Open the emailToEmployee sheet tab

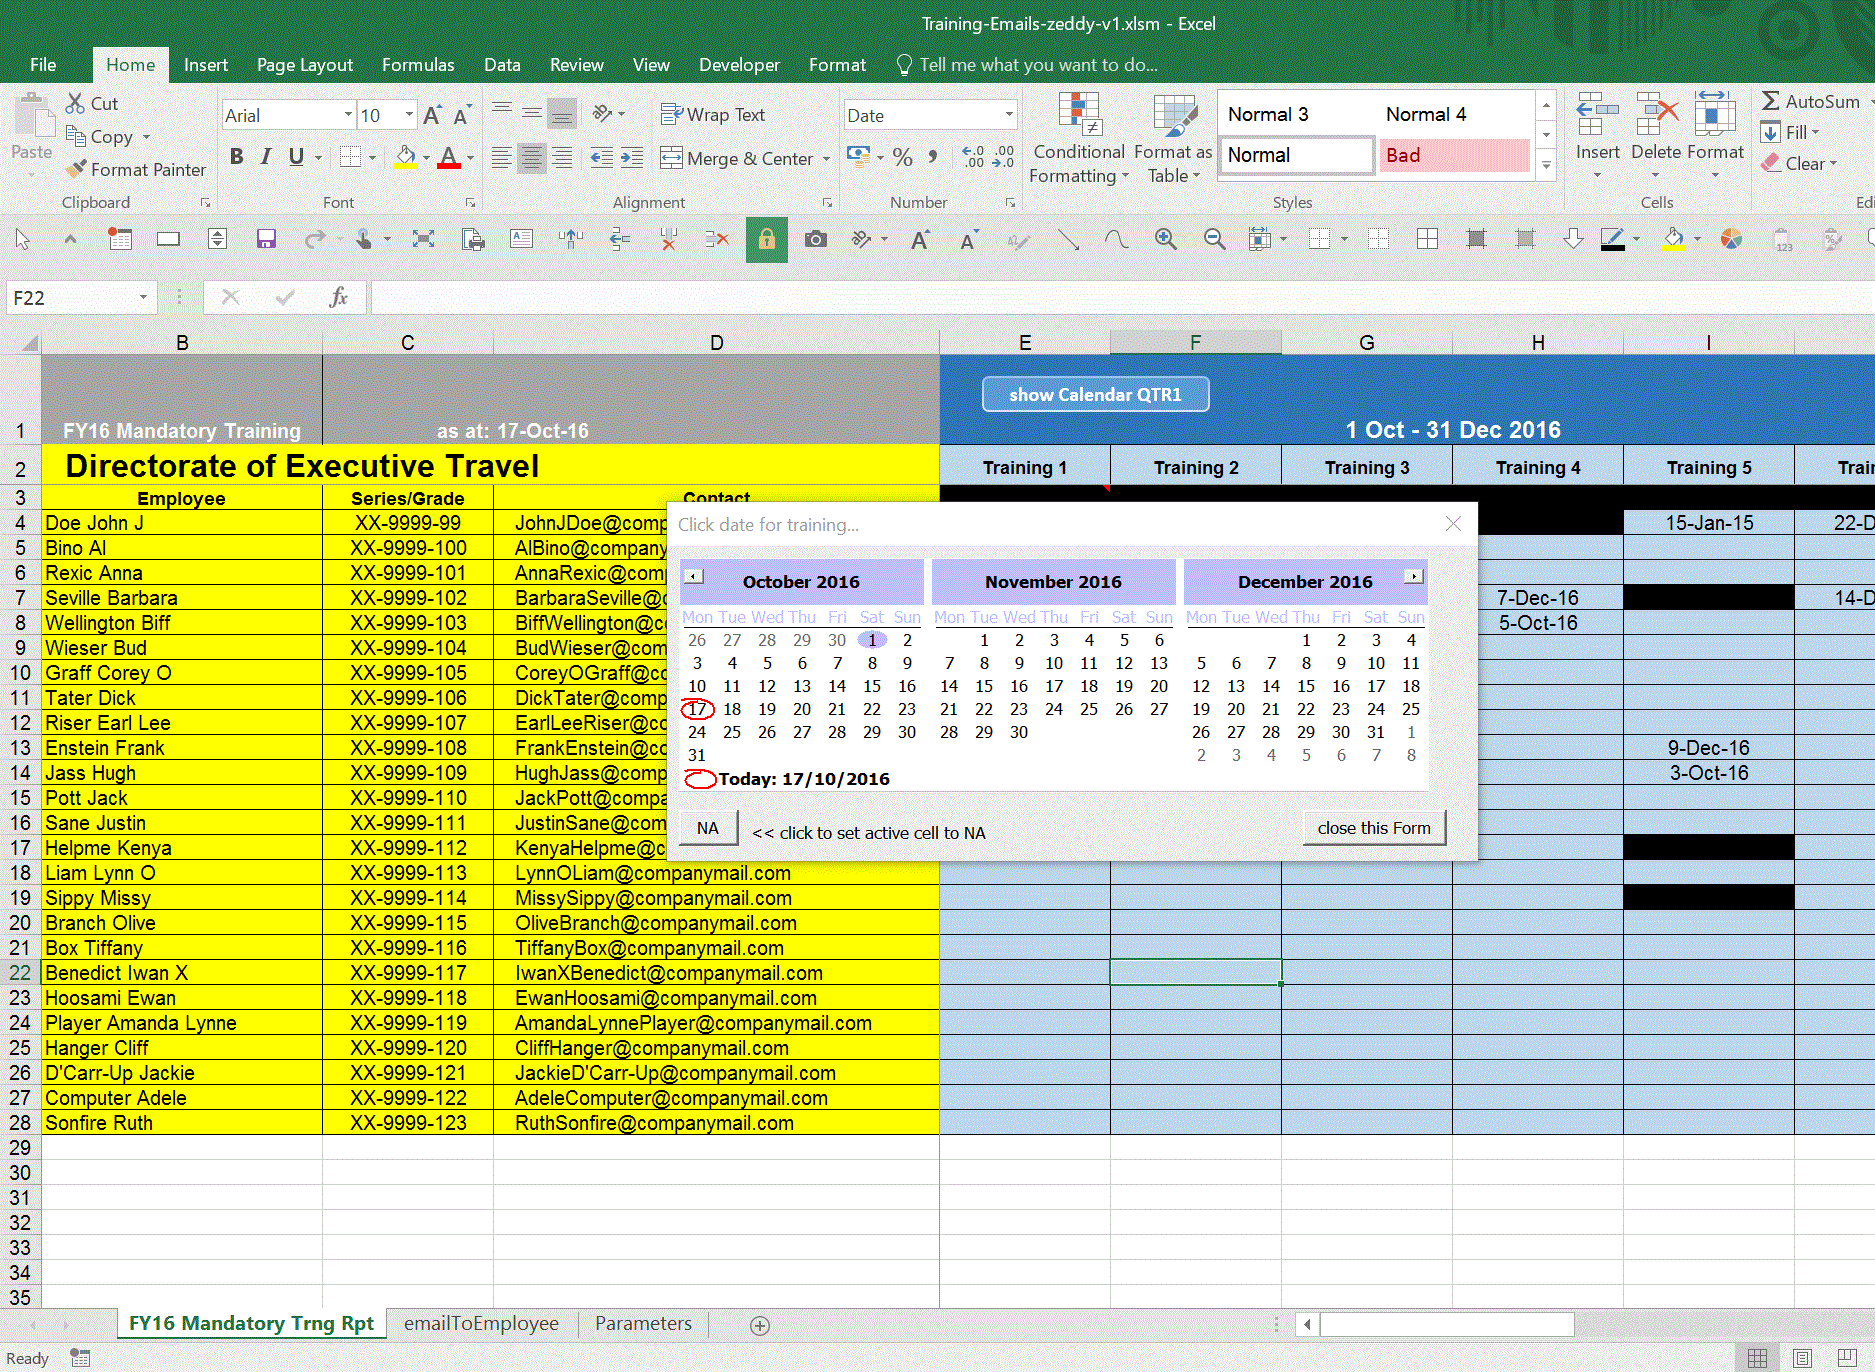click(x=481, y=1324)
